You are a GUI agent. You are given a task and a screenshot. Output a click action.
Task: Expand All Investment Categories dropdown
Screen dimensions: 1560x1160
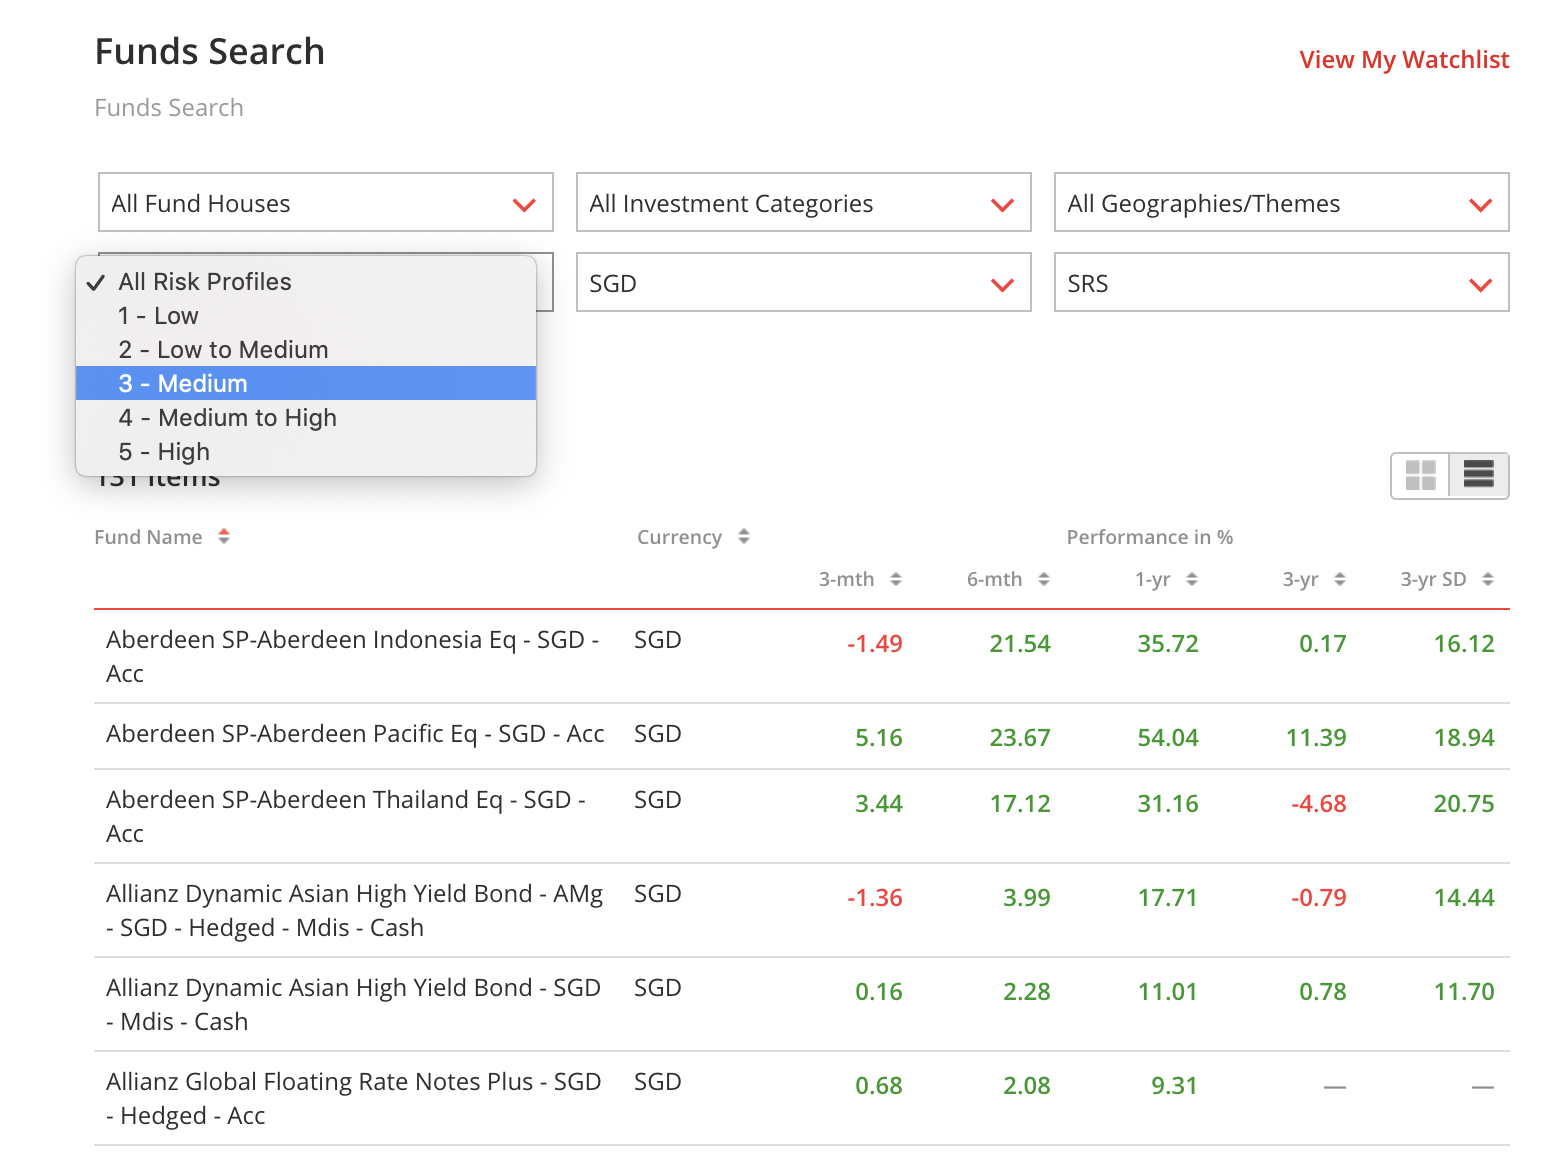pos(803,203)
